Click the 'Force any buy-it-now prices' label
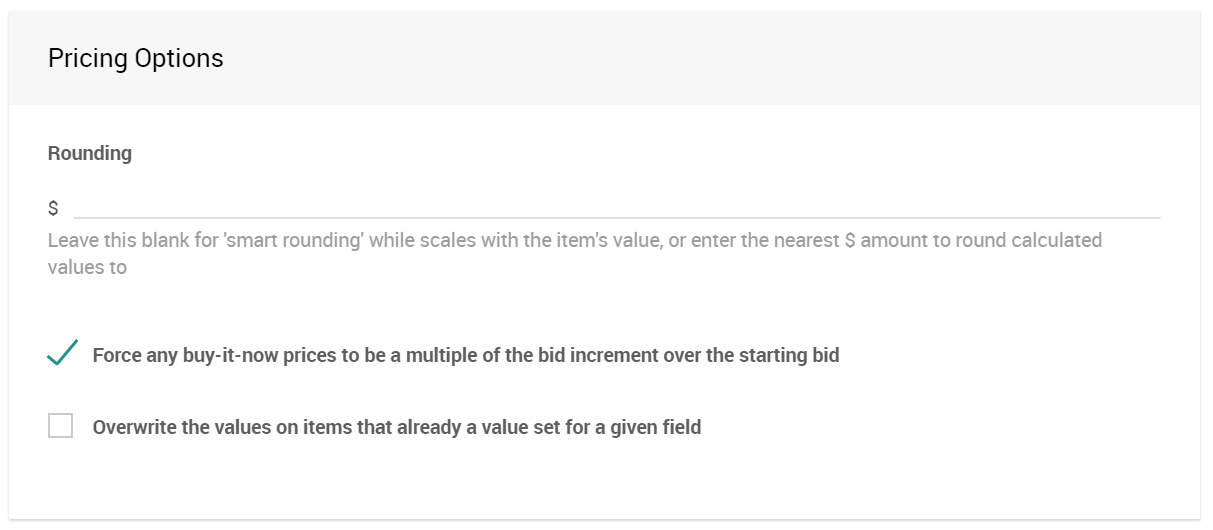Viewport: 1213px width, 530px height. click(300, 355)
